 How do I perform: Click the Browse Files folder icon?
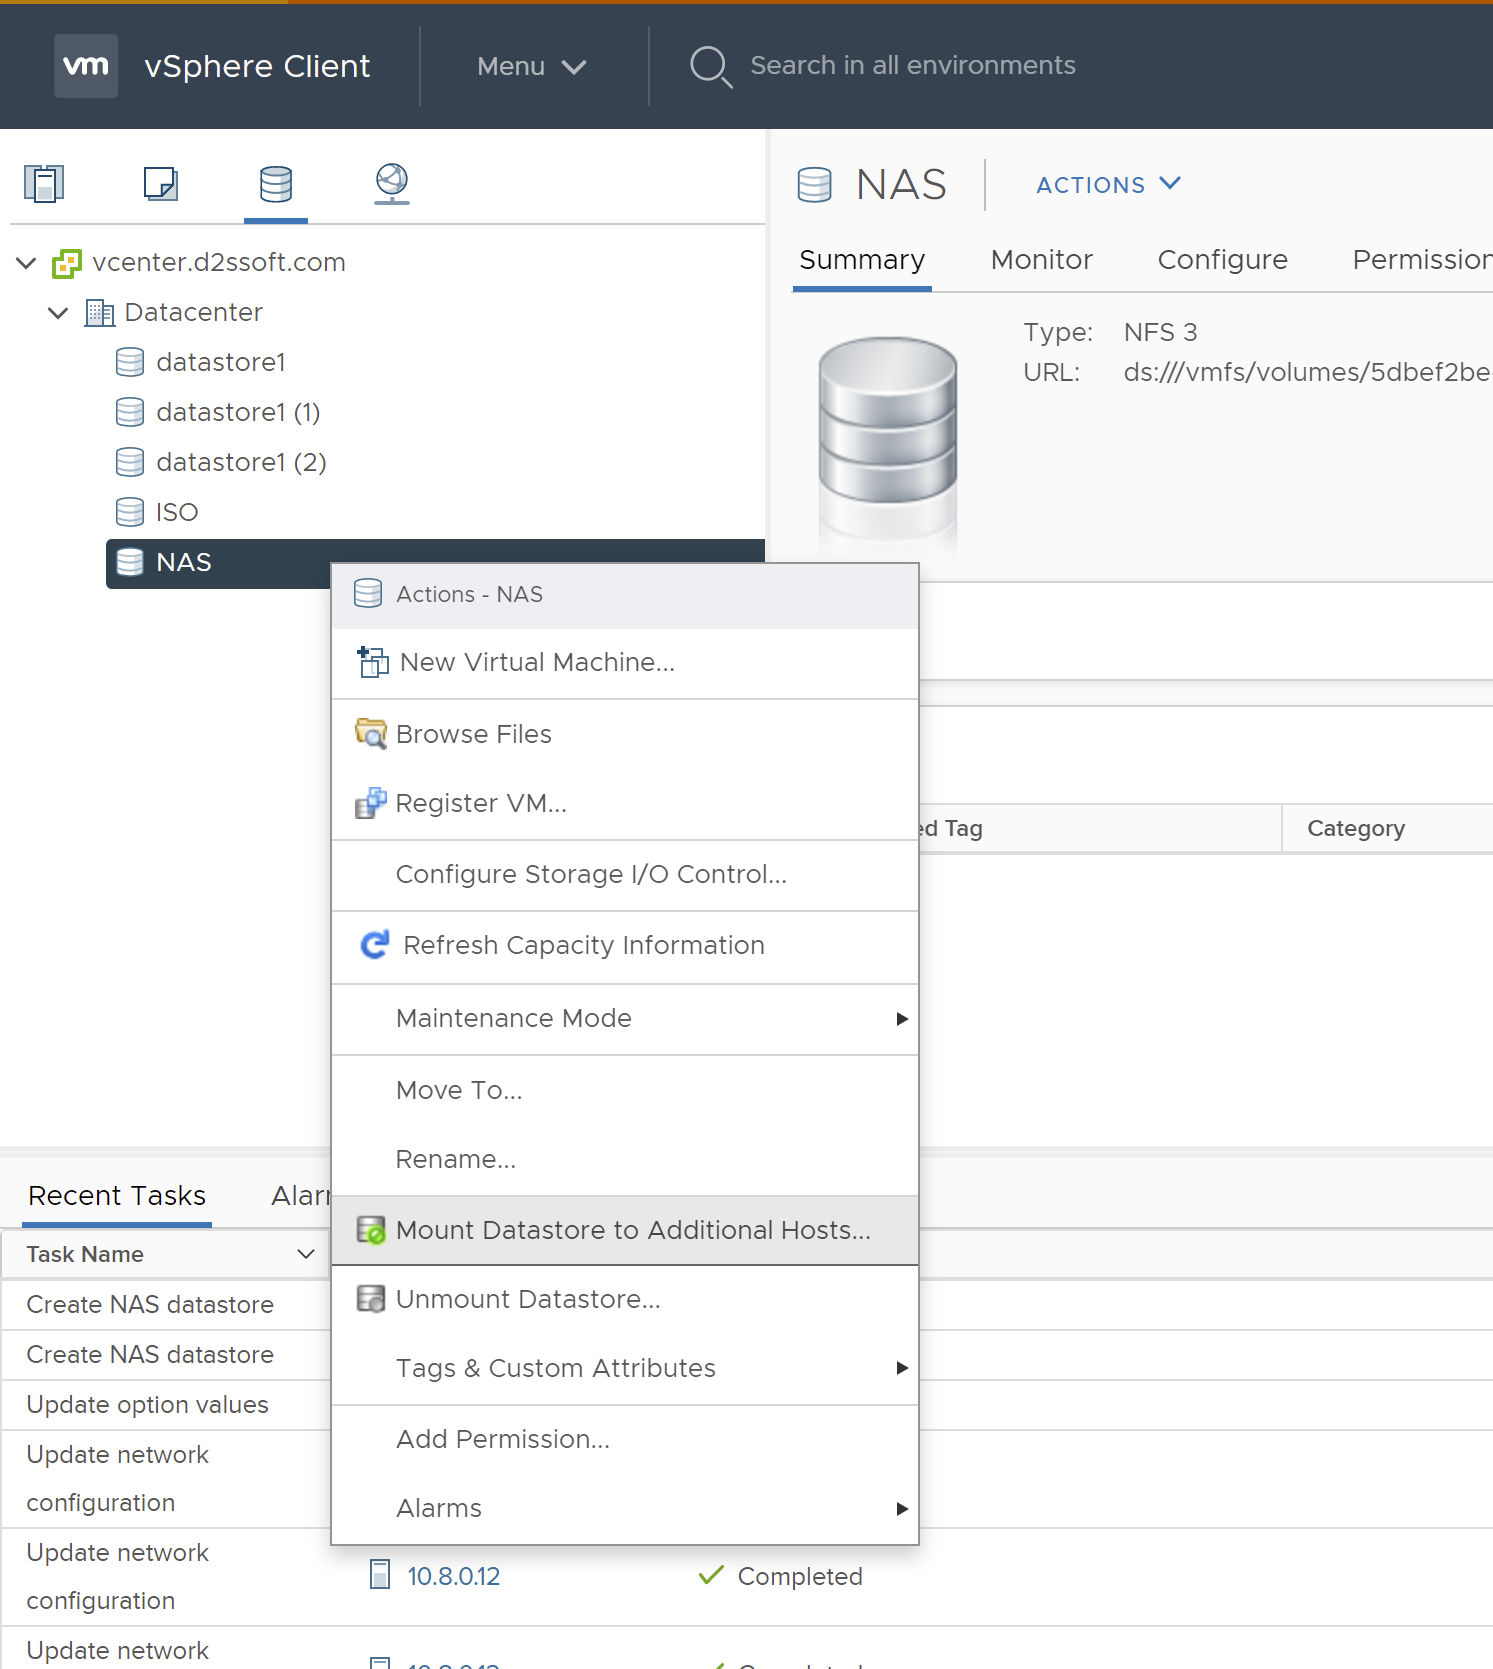tap(371, 734)
